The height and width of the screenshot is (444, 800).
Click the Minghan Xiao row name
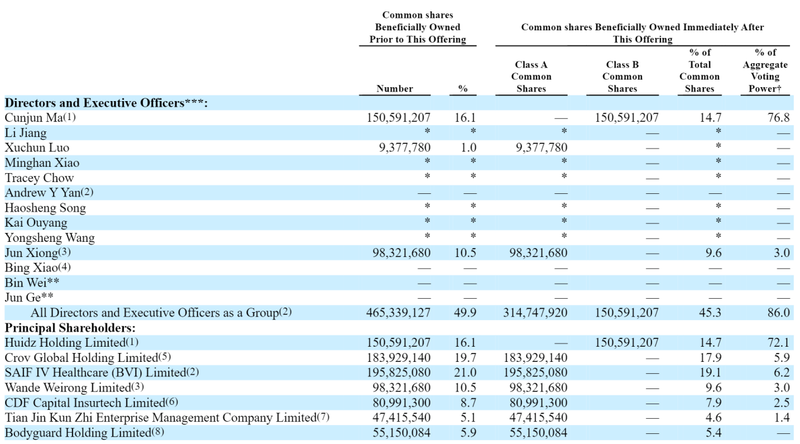42,163
